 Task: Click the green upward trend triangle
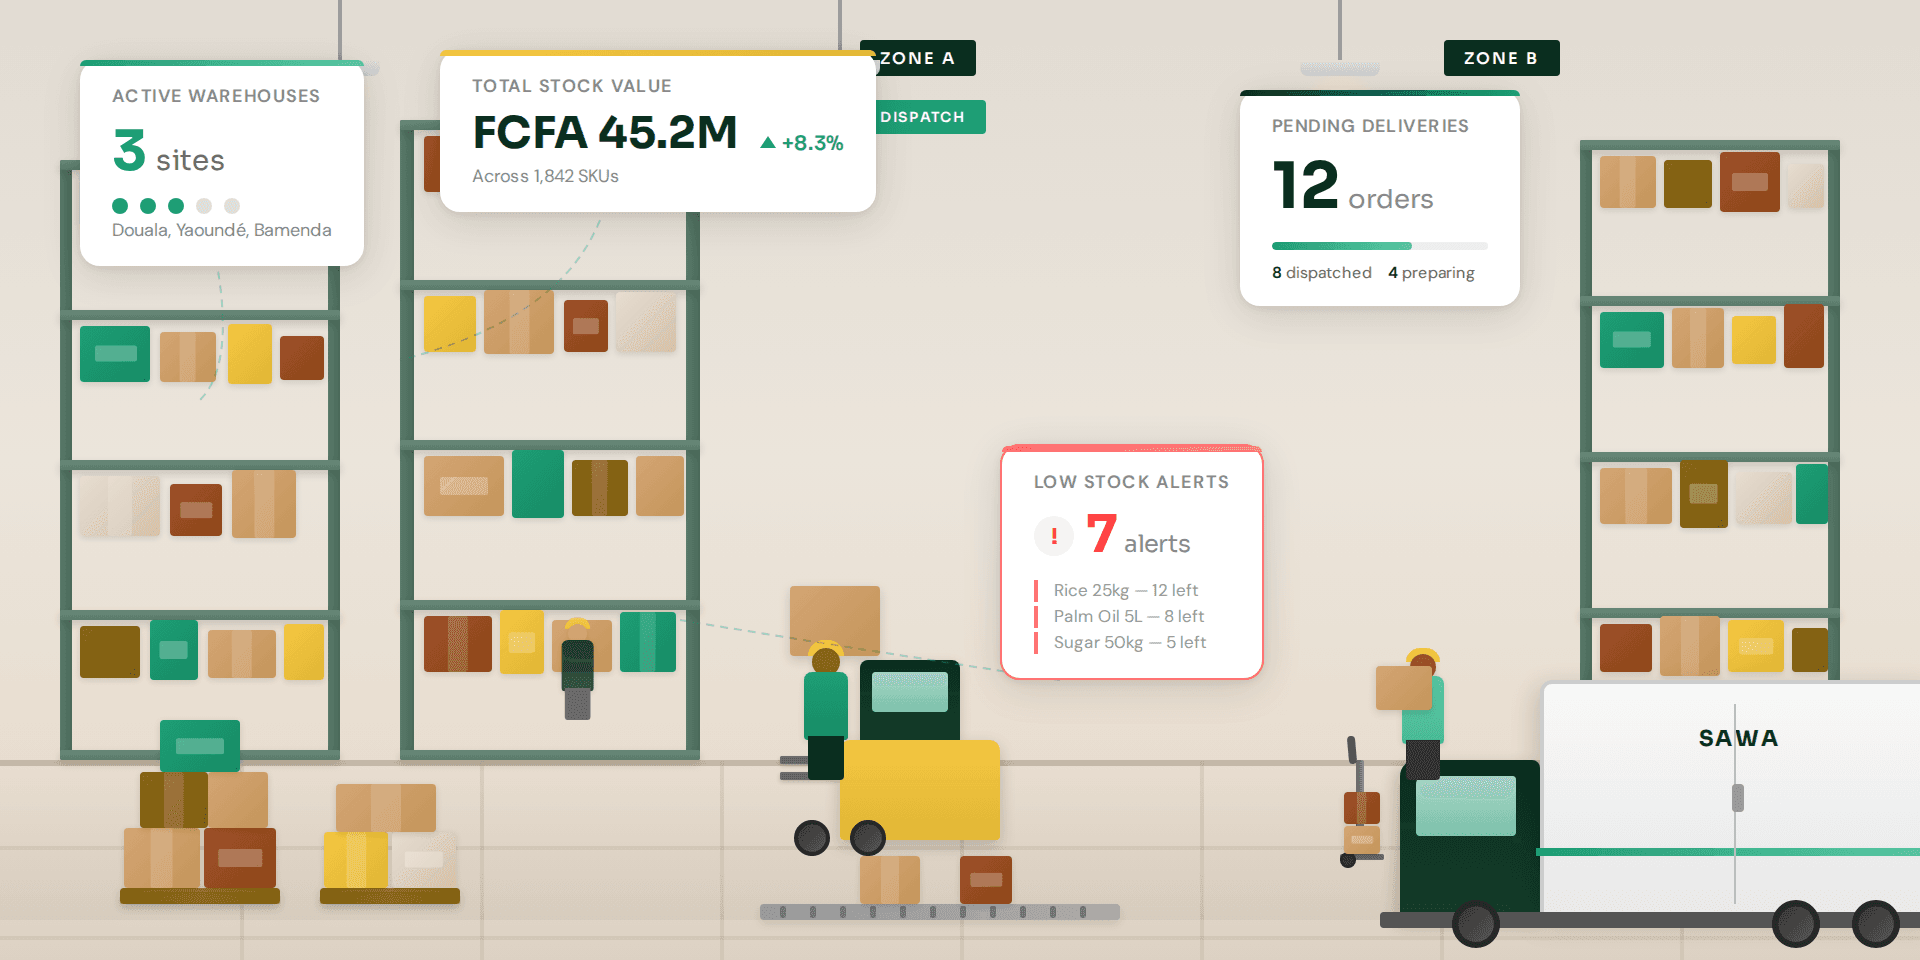point(768,143)
